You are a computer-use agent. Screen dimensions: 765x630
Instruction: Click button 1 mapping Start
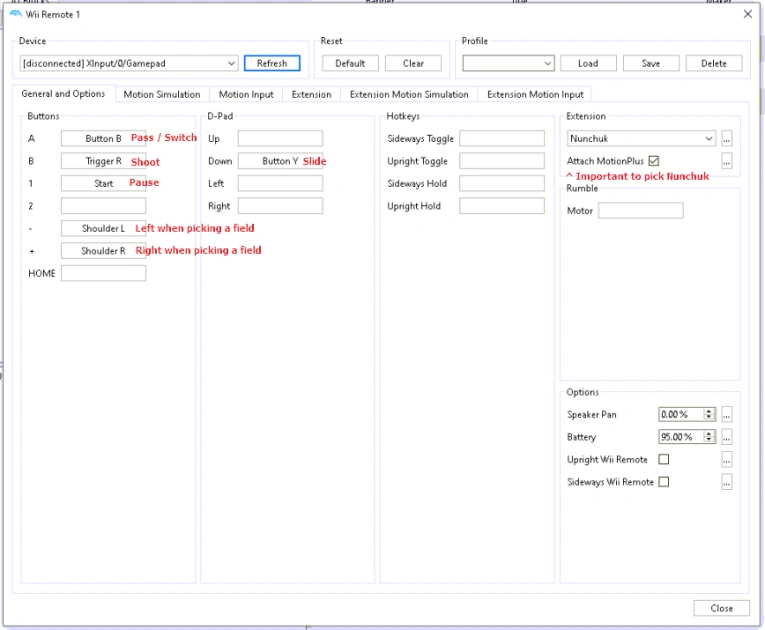[103, 183]
